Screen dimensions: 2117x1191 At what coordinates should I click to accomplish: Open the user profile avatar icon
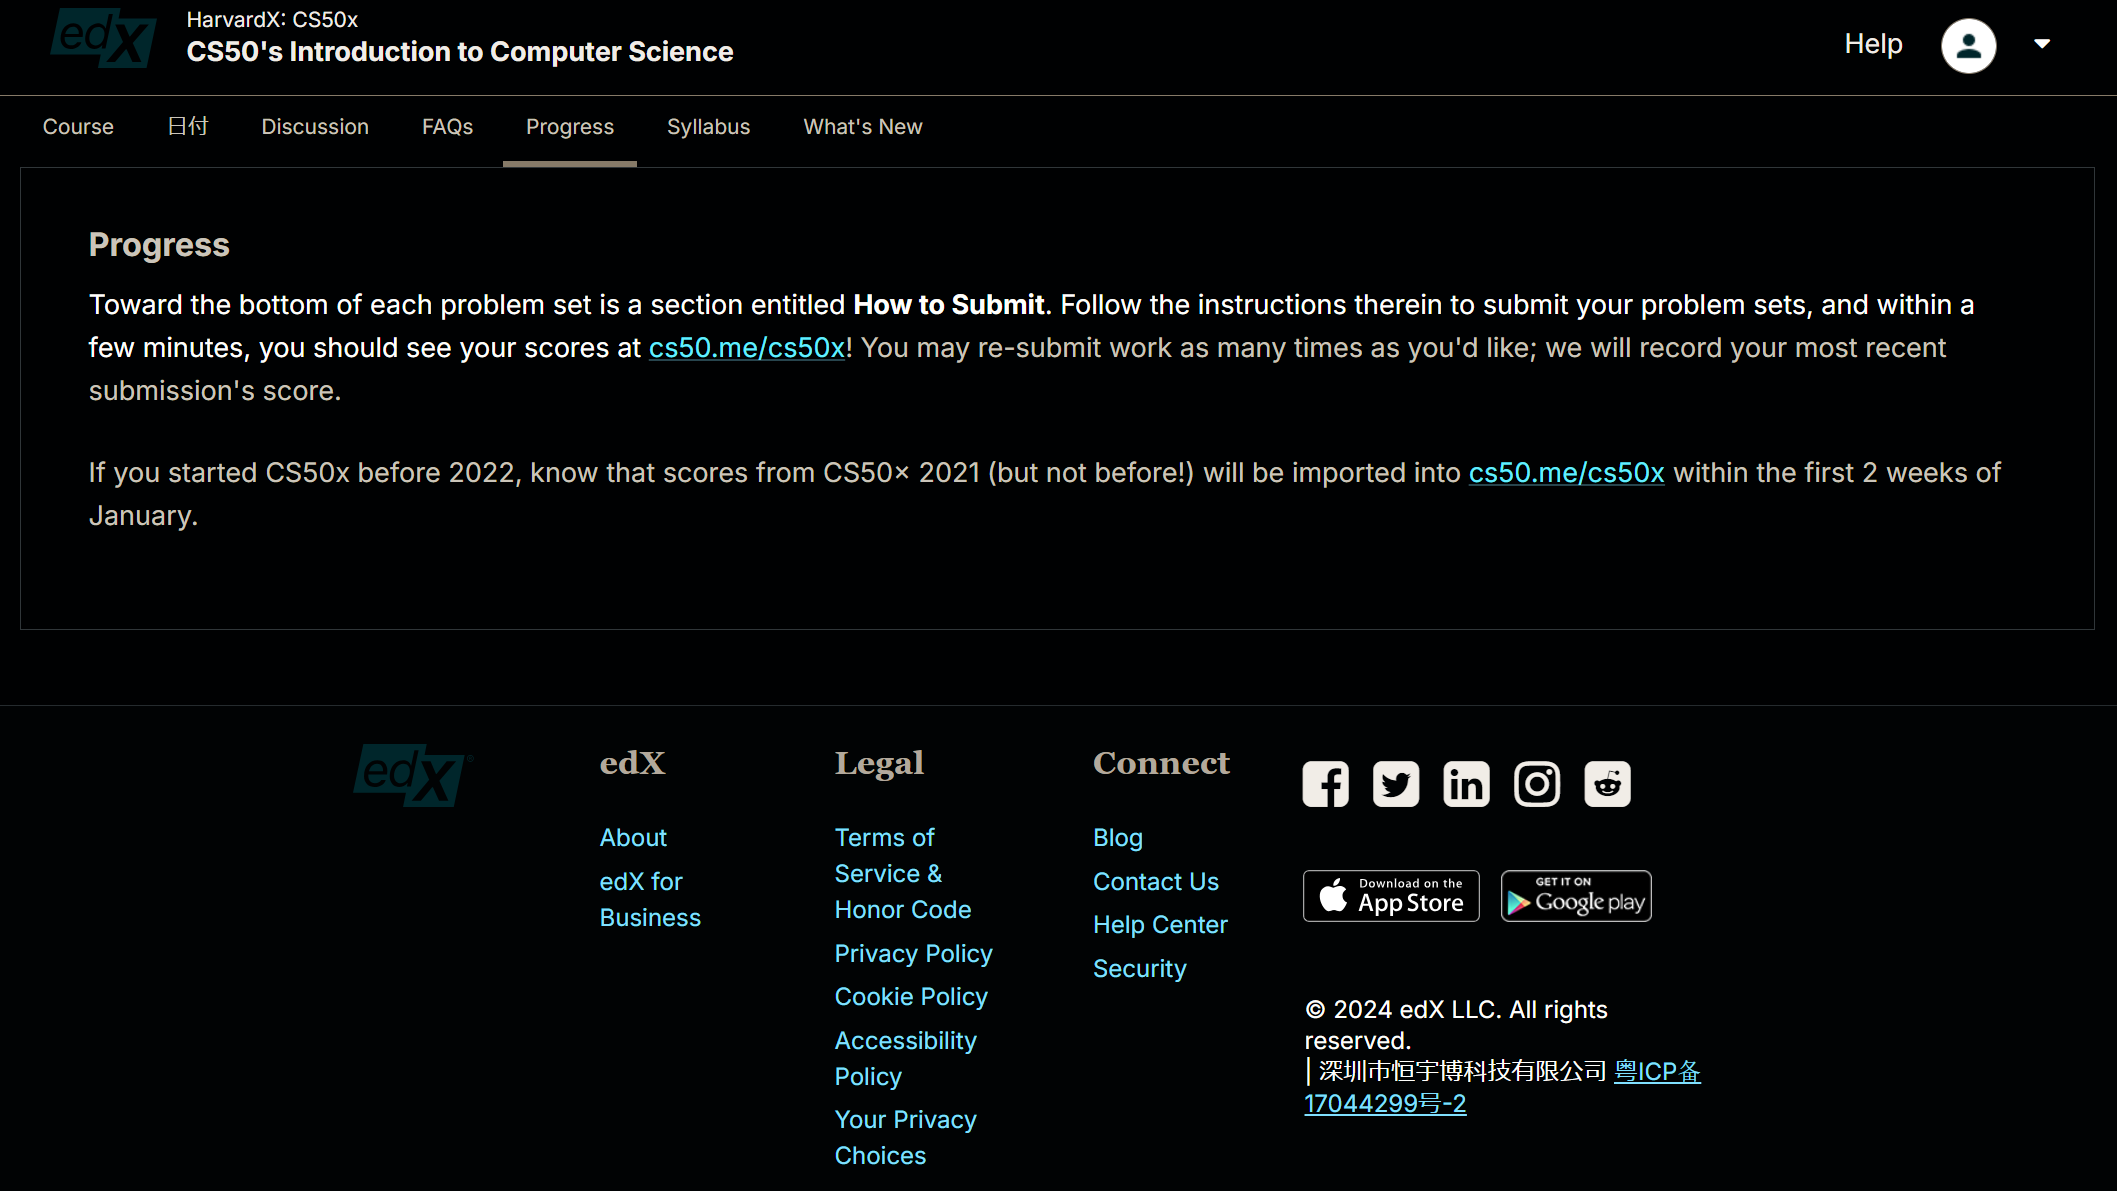(1968, 46)
